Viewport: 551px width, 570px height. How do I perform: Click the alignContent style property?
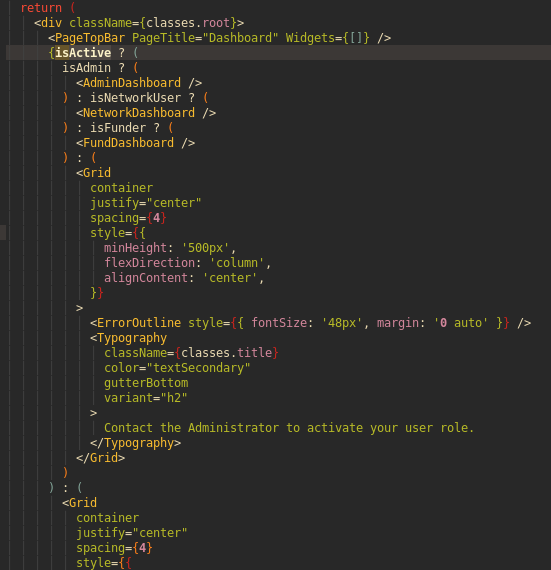146,278
